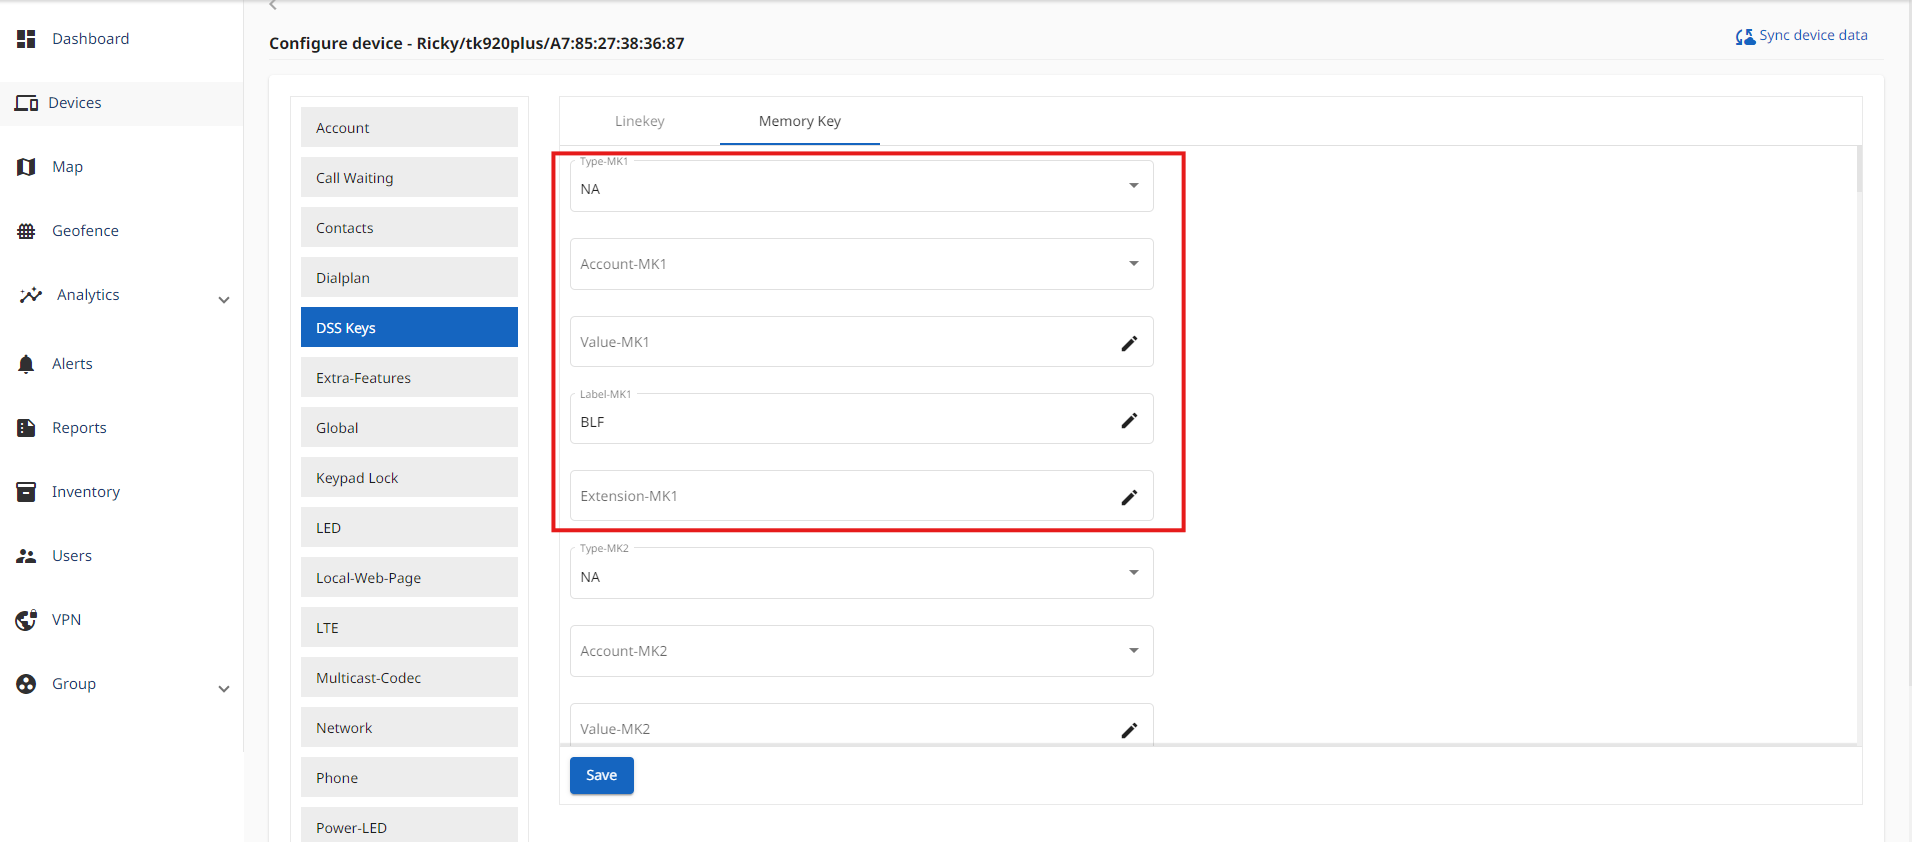This screenshot has width=1912, height=842.
Task: Switch to the Linekey tab
Action: 639,121
